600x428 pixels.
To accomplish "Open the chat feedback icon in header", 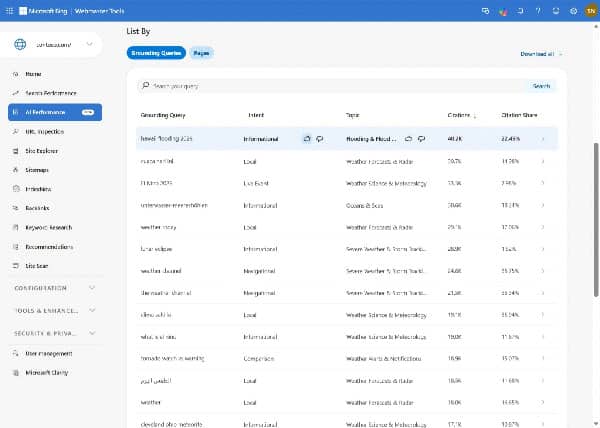I will [485, 11].
